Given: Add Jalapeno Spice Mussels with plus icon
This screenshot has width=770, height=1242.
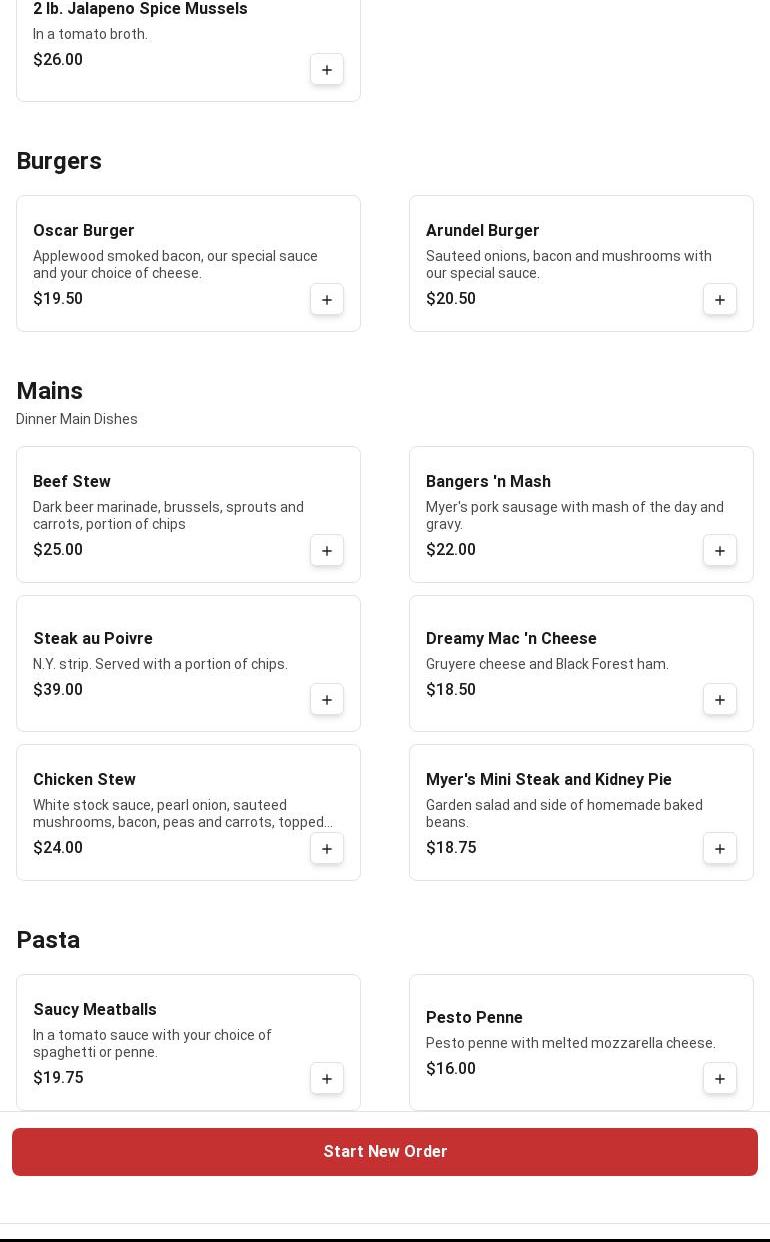Looking at the screenshot, I should pos(327,70).
